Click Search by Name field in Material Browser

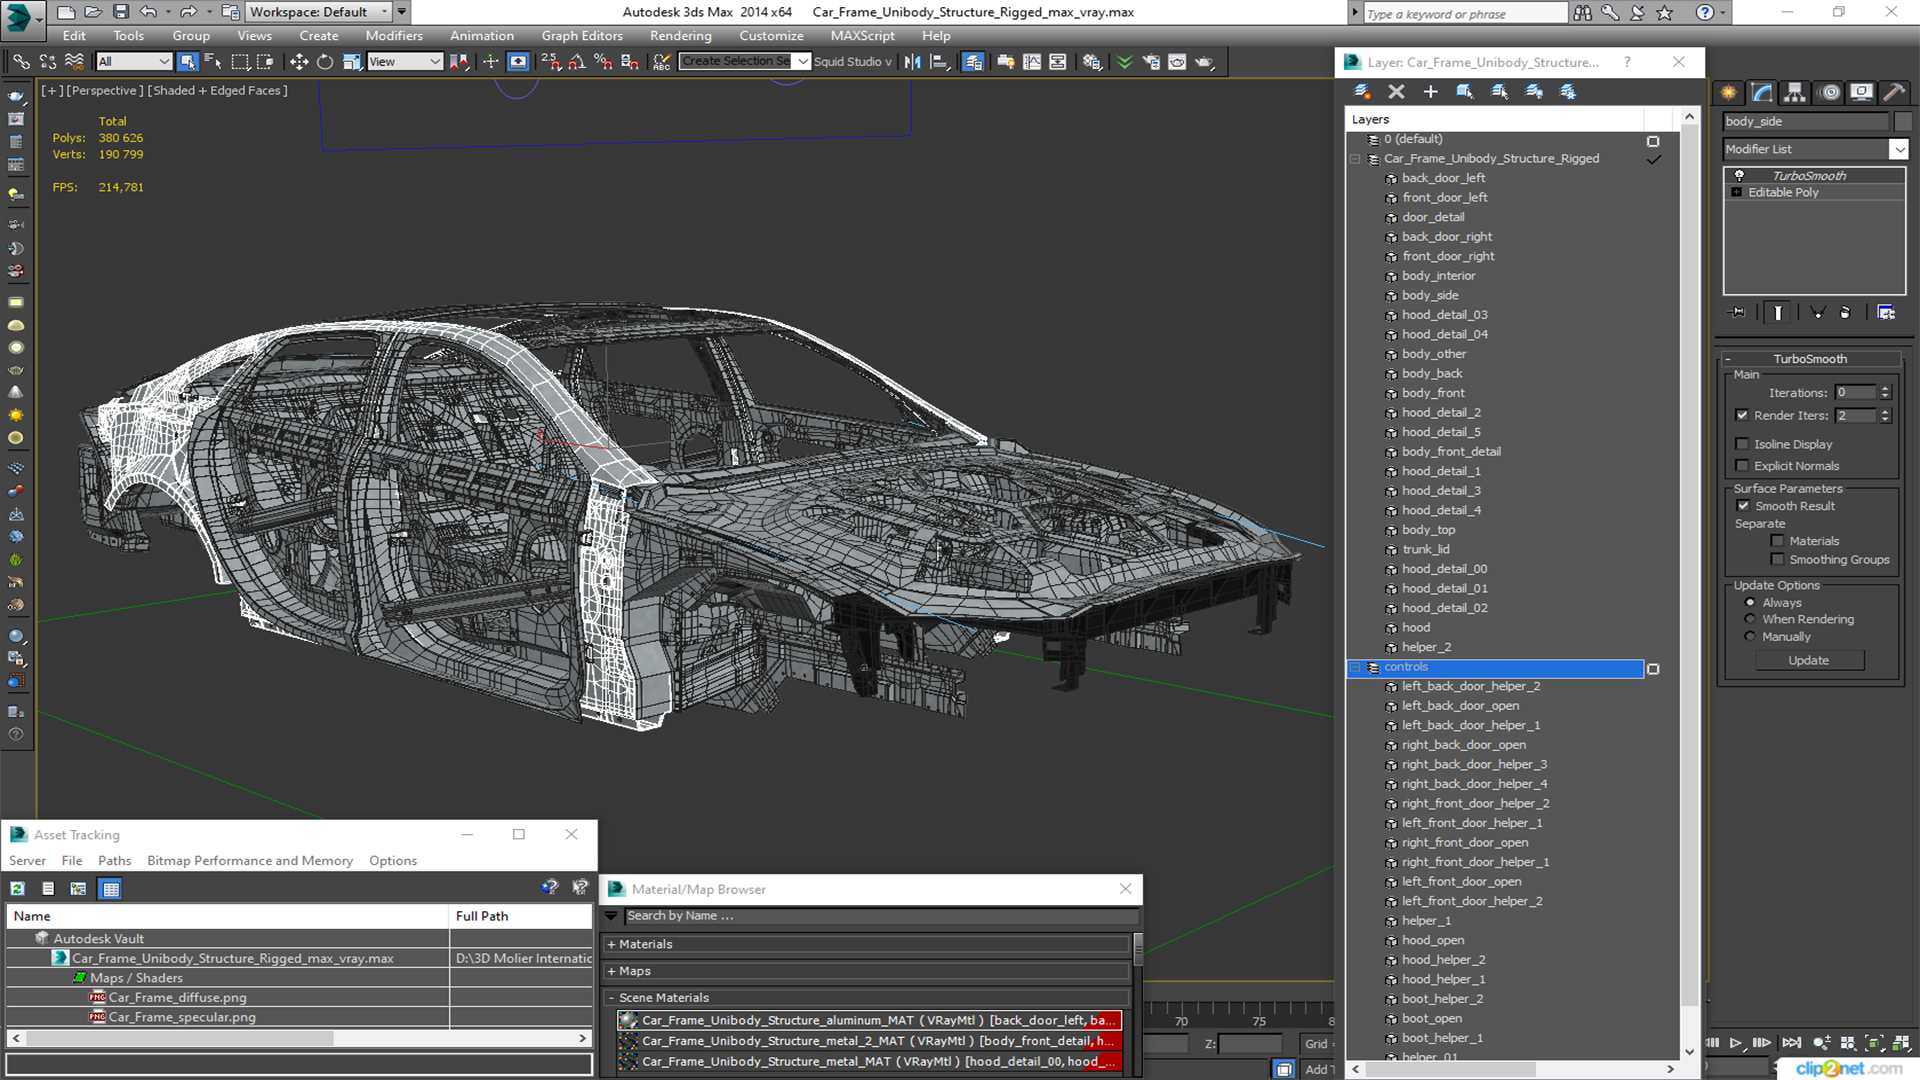(x=880, y=916)
